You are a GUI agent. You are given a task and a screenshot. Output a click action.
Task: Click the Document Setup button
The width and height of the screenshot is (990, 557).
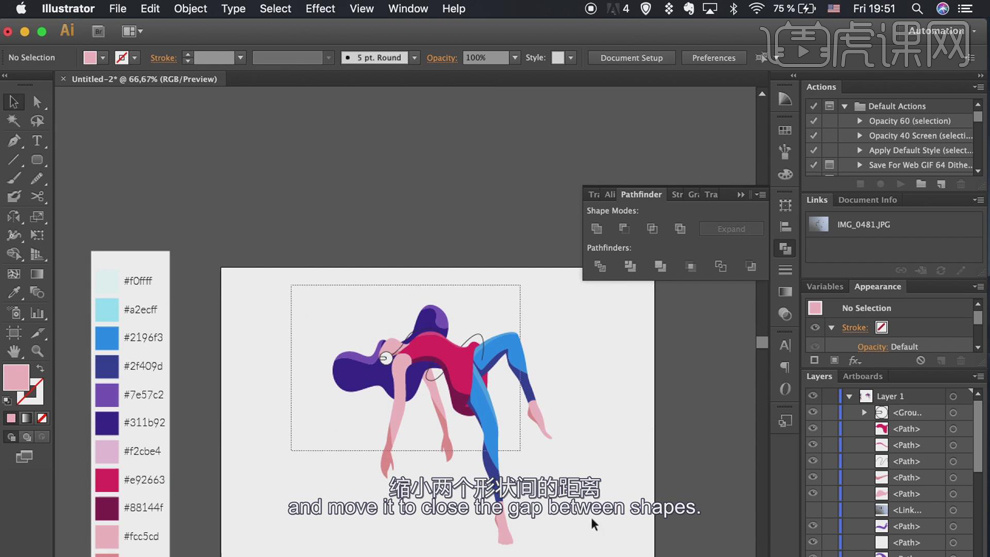pyautogui.click(x=631, y=58)
